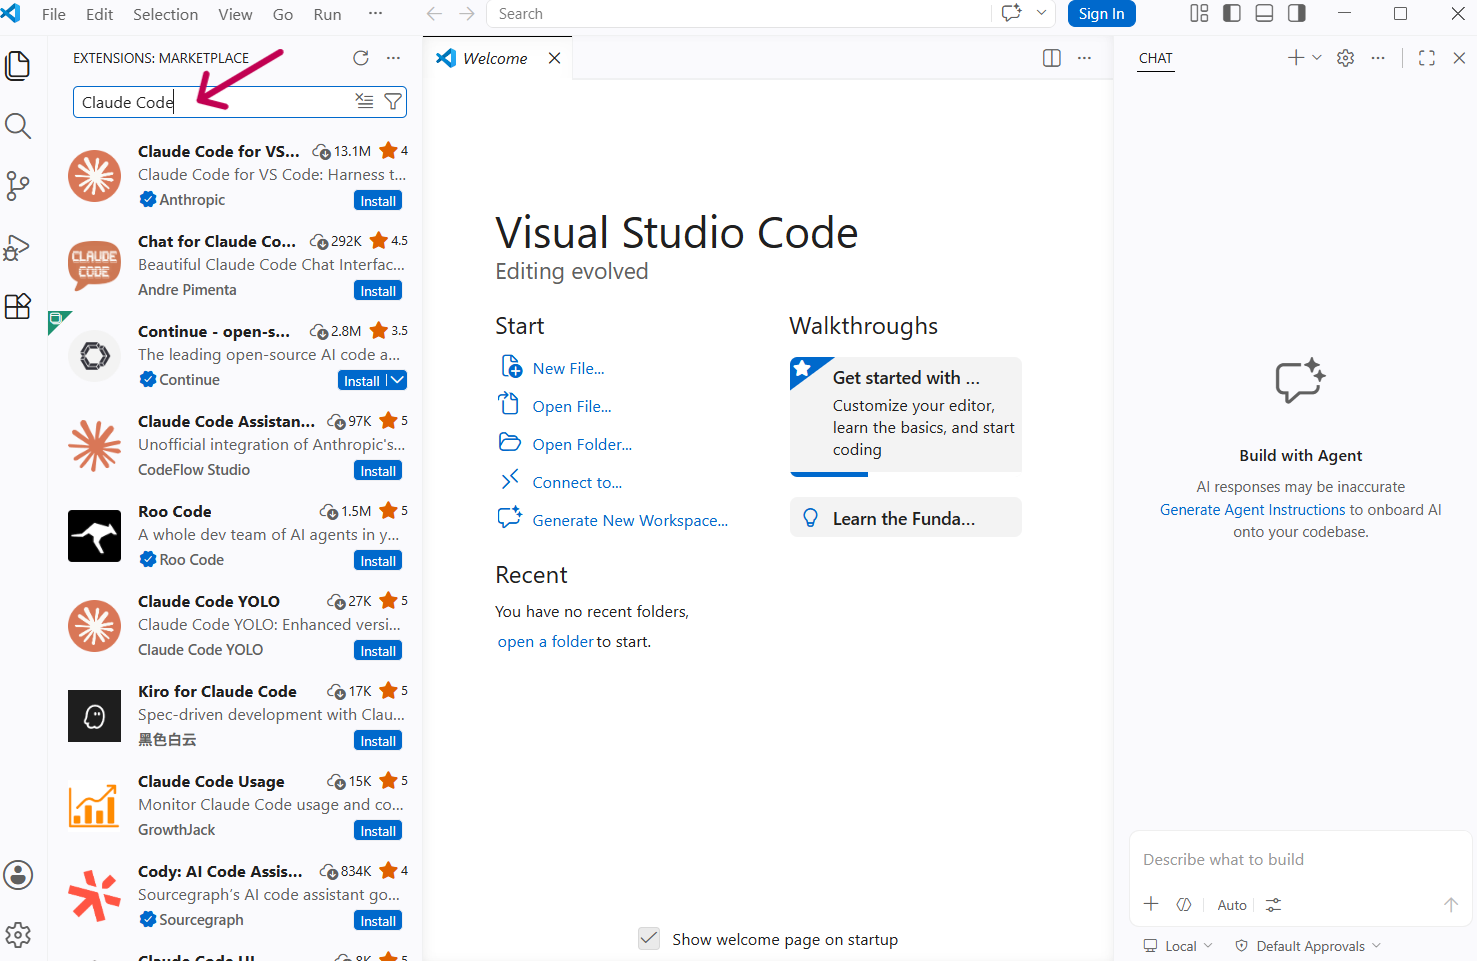Open the vscode-file-type icon in chat input
1477x961 pixels.
click(1184, 904)
